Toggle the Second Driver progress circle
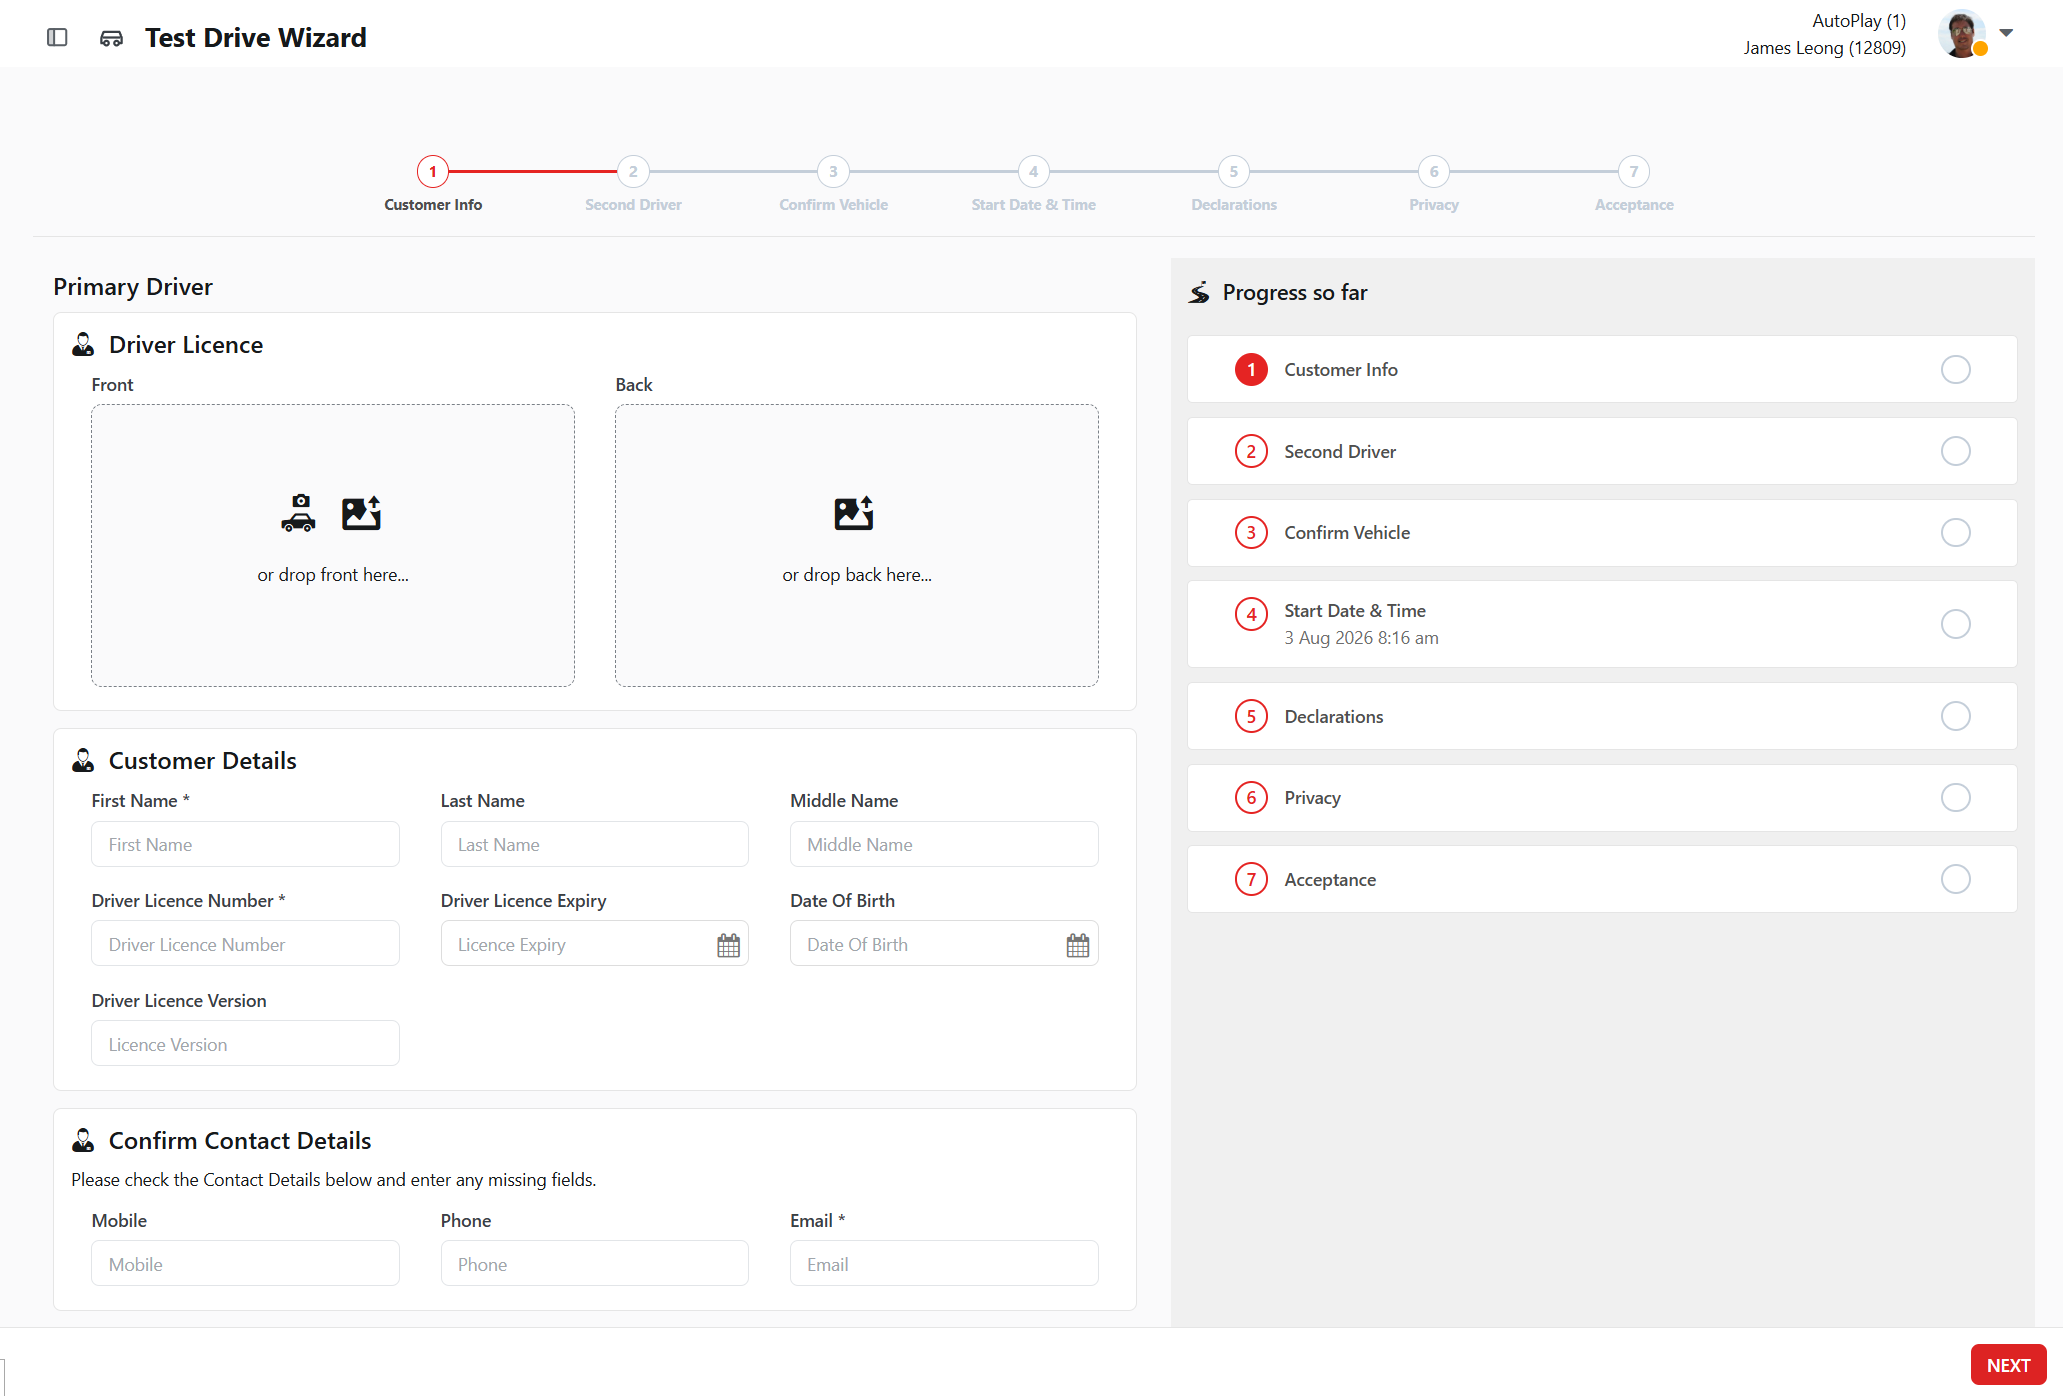 point(1955,451)
